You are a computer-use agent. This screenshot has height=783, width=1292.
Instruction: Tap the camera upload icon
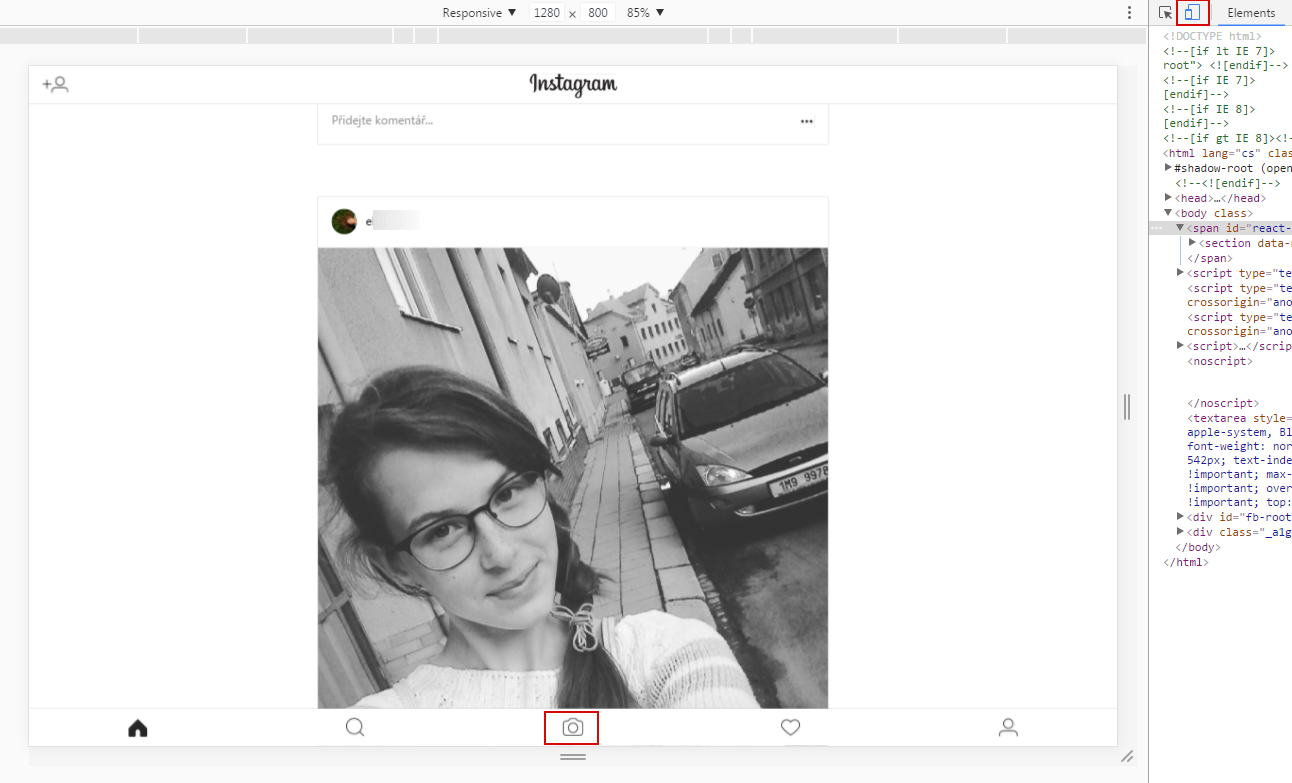click(x=572, y=727)
